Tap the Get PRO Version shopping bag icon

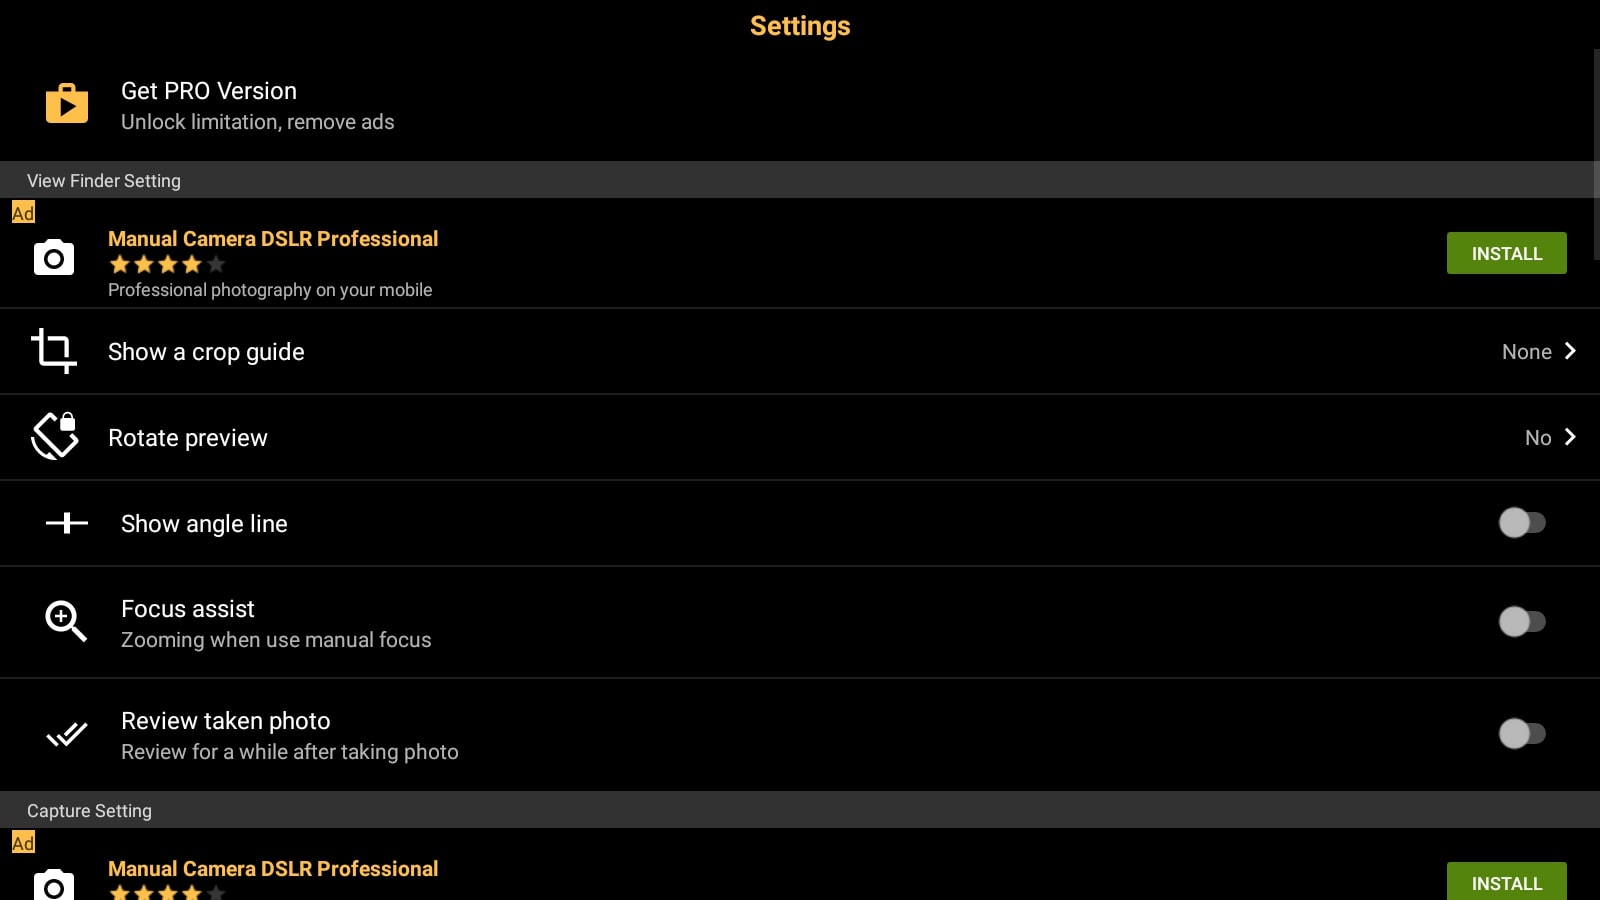[x=67, y=103]
